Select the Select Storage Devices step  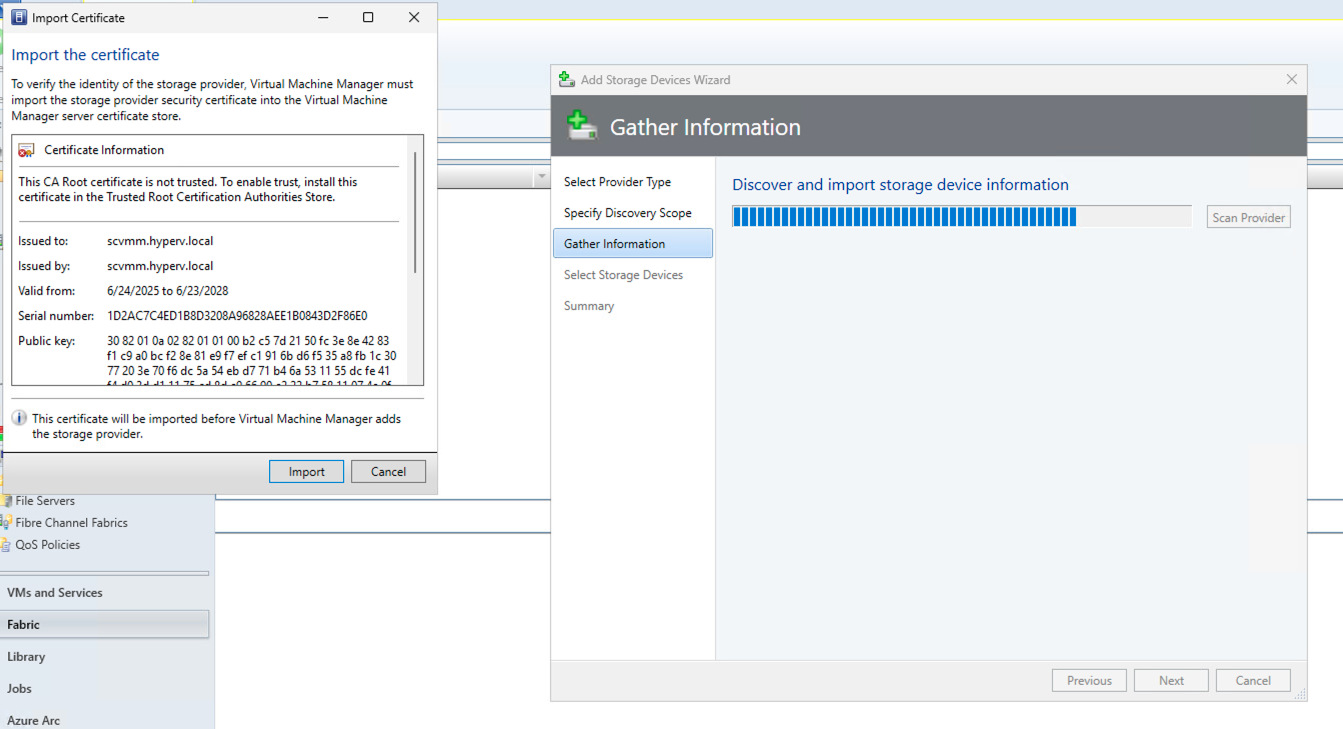623,275
